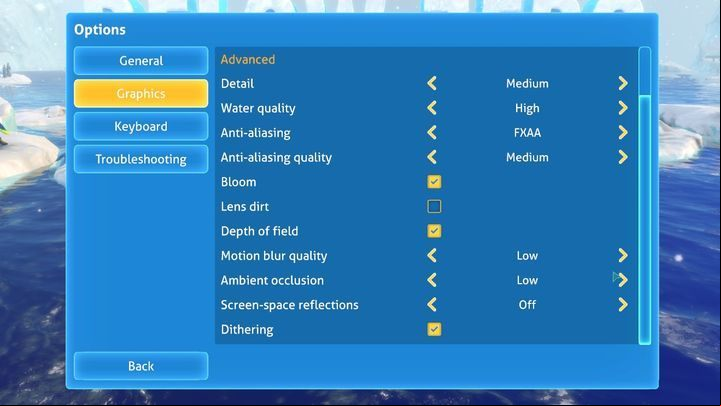Lower Water quality using left arrow
Image resolution: width=721 pixels, height=406 pixels.
point(432,108)
